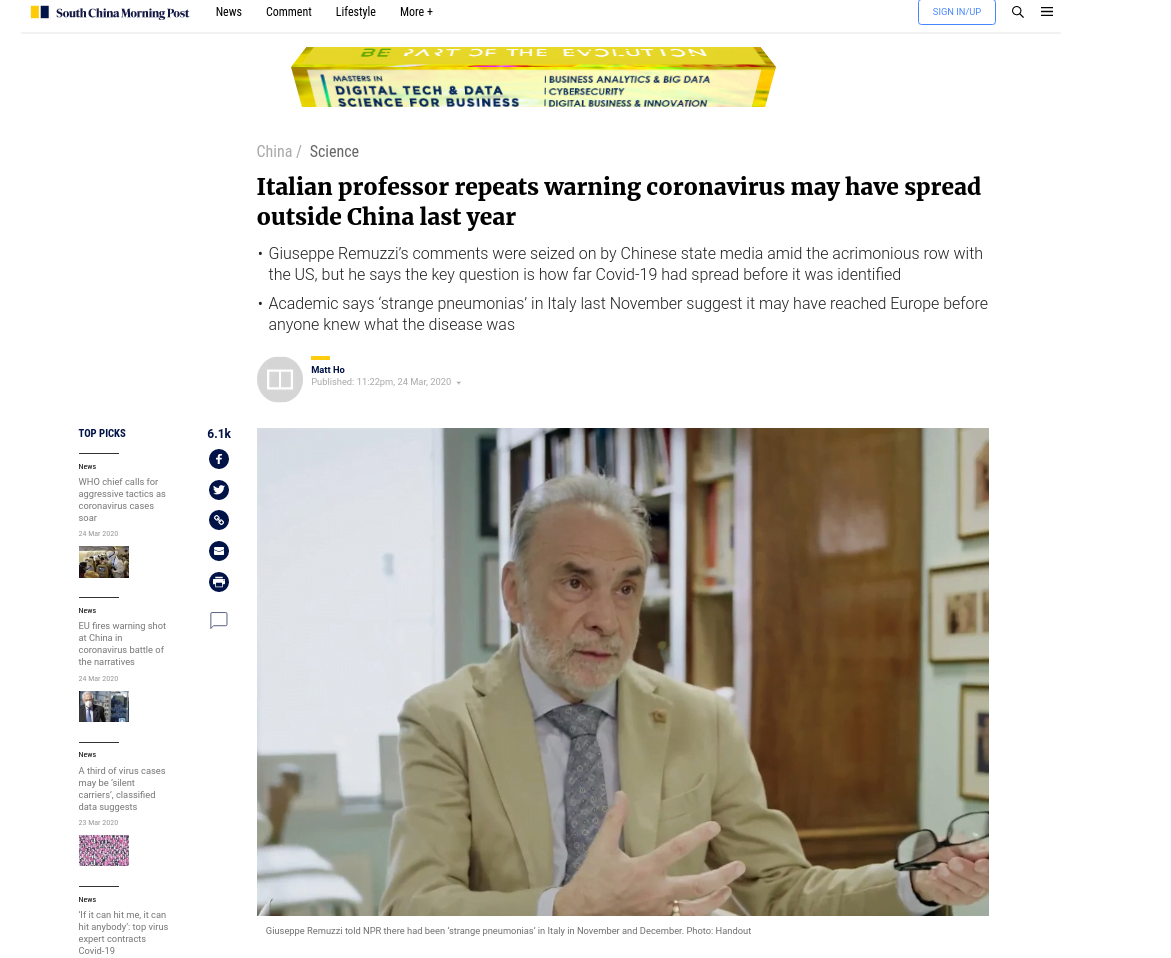Share article on Facebook
Viewport: 1171px width, 958px height.
click(219, 459)
